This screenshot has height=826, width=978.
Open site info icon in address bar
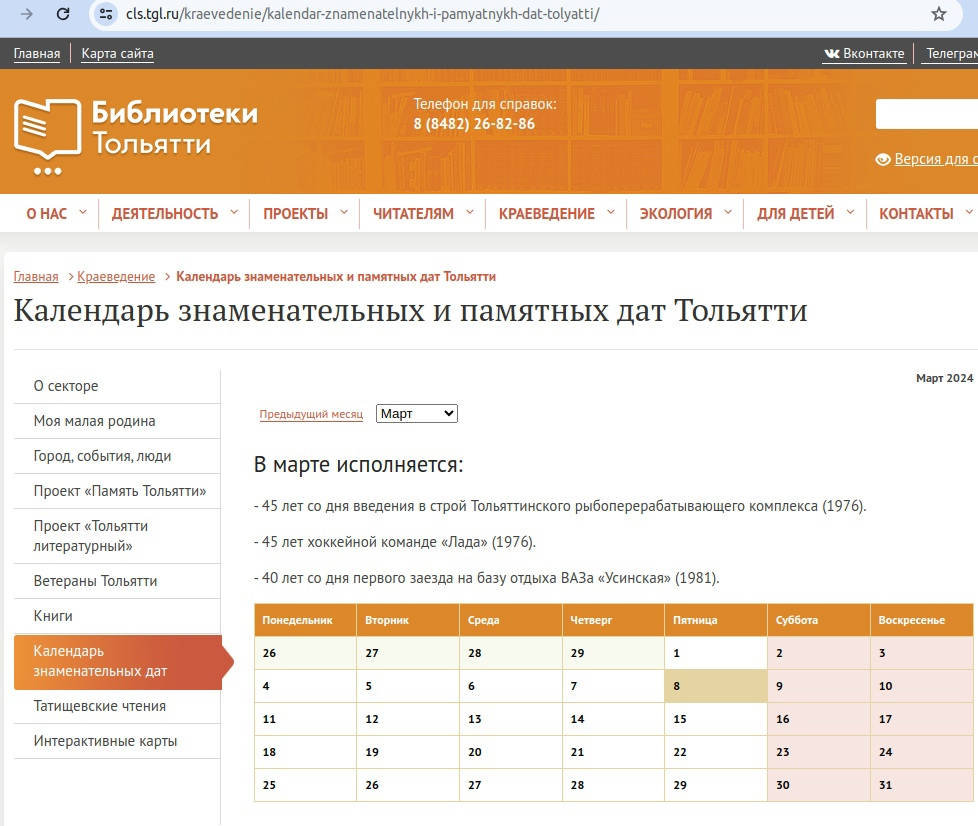point(106,14)
